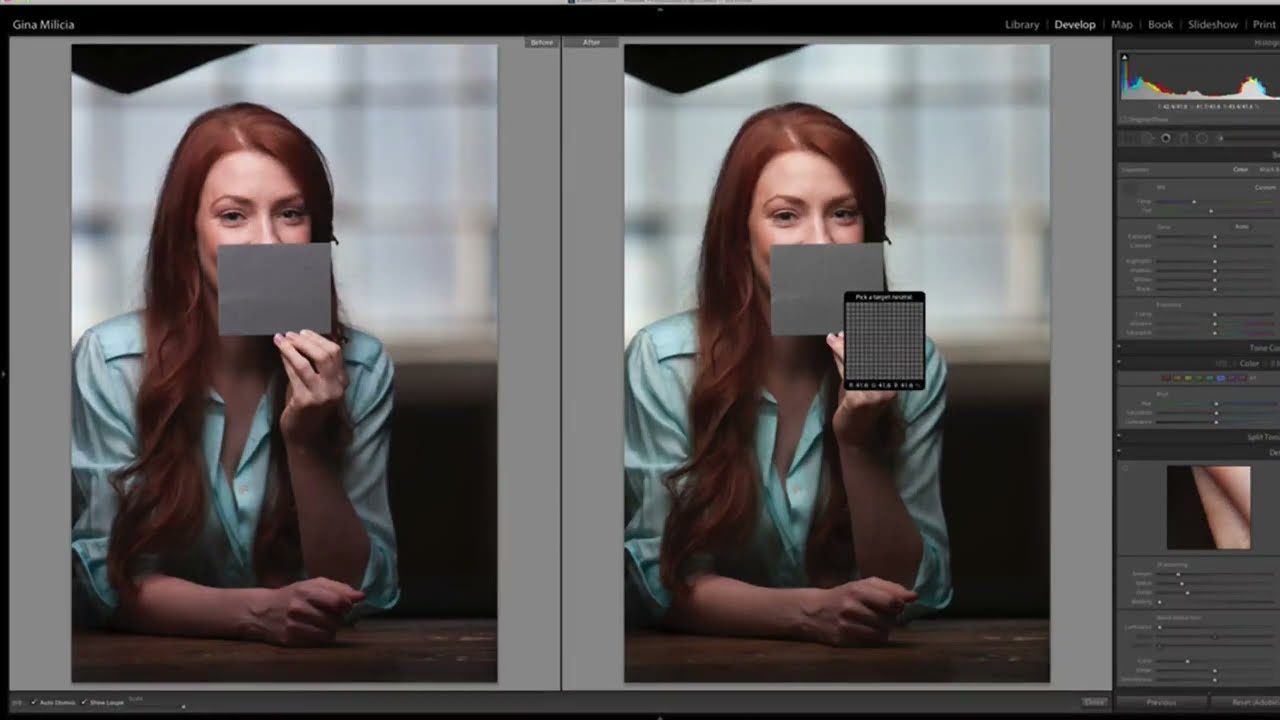Image resolution: width=1280 pixels, height=720 pixels.
Task: Switch to the Develop module
Action: point(1075,24)
